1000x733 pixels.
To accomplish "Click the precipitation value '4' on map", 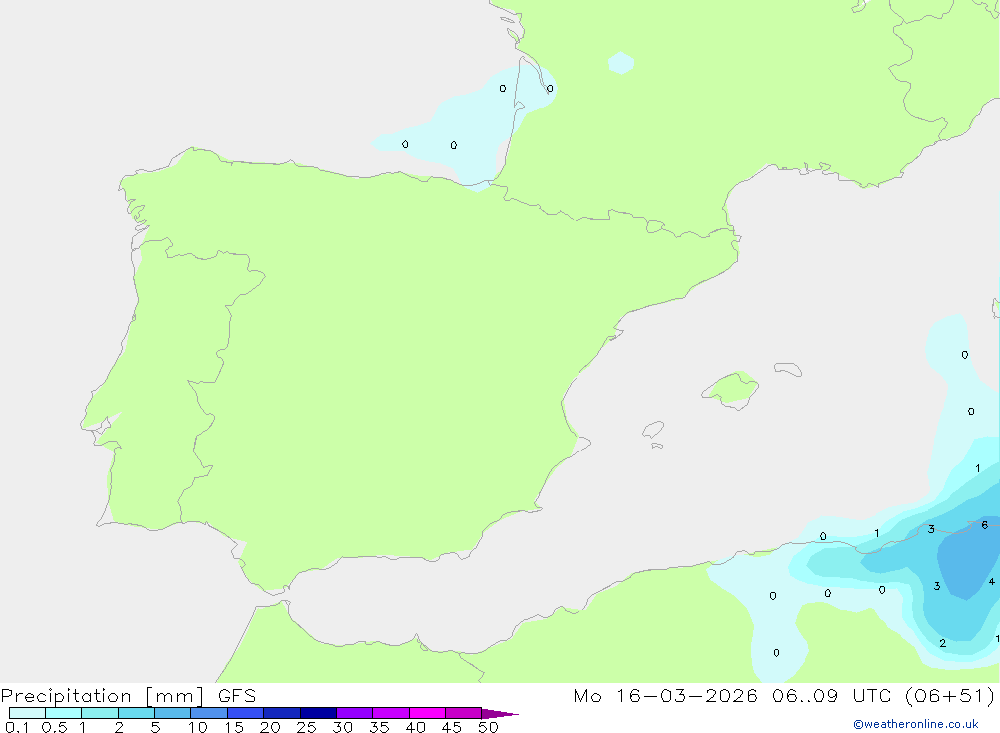I will (992, 582).
